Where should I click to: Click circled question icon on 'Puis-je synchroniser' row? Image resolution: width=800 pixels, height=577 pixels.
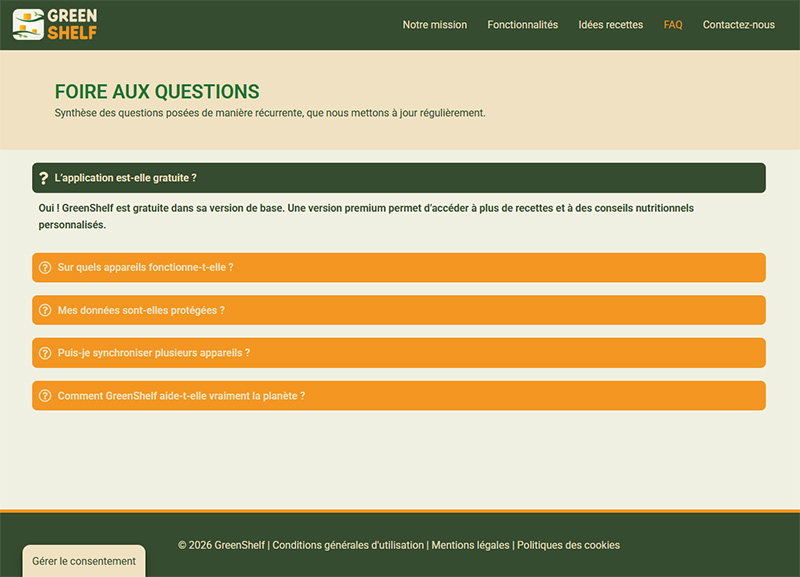click(x=45, y=353)
